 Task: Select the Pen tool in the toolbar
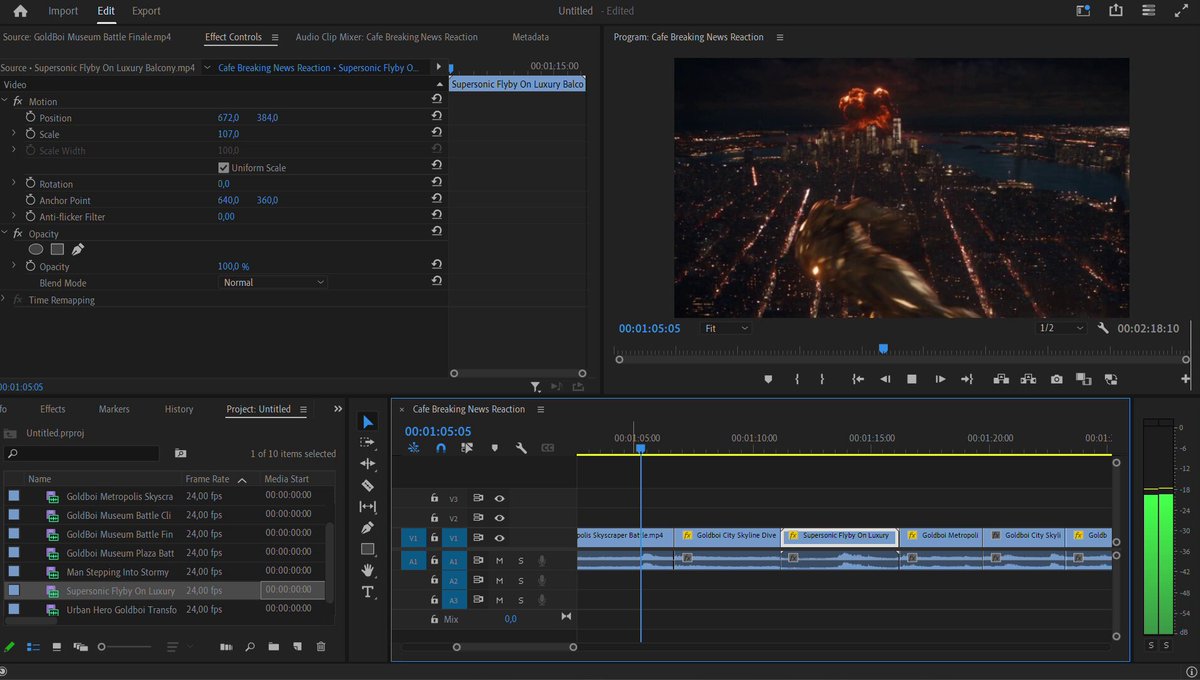368,527
